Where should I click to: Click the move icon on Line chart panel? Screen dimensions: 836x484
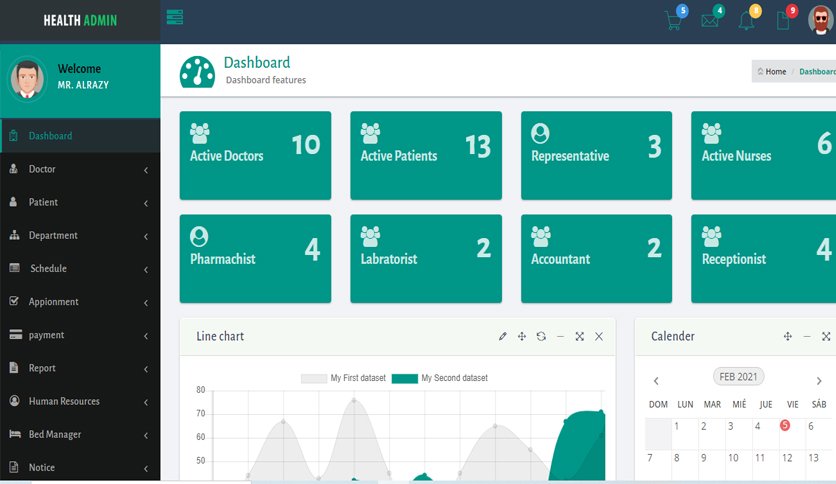[522, 336]
